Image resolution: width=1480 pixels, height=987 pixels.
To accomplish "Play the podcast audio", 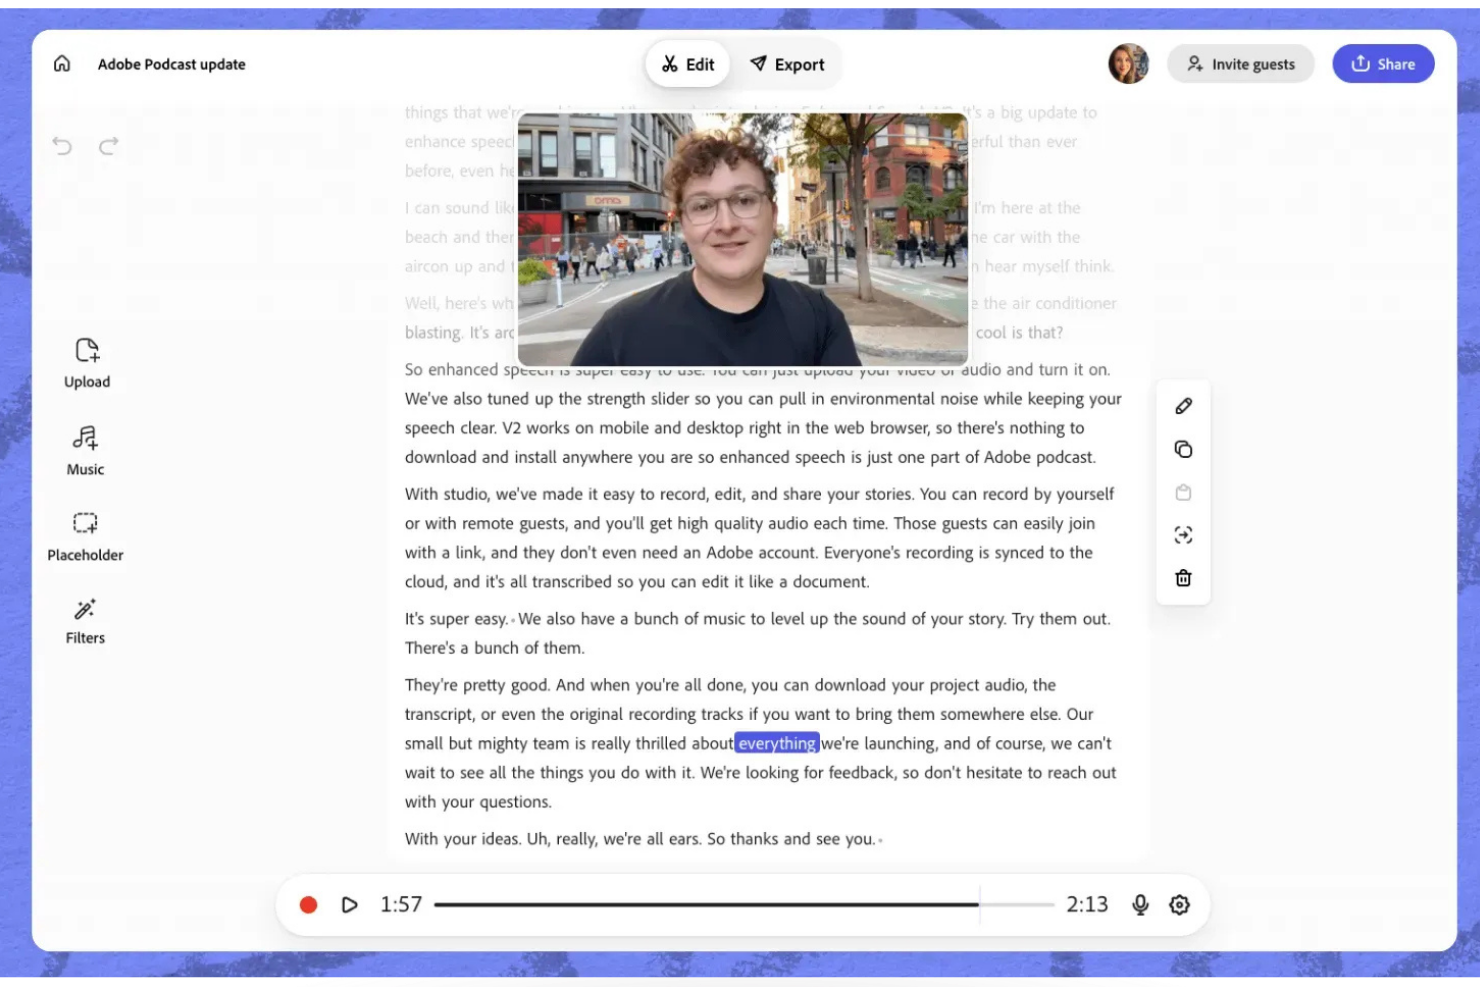I will (x=349, y=905).
